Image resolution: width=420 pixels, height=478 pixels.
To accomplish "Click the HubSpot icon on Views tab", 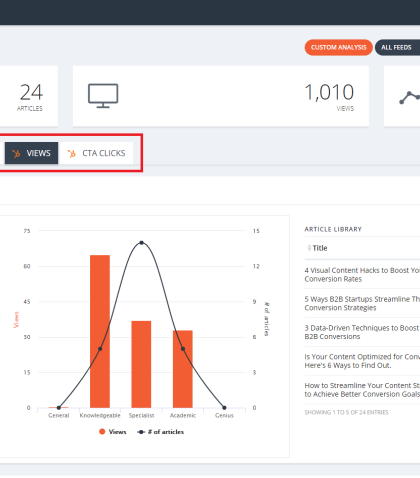I will point(16,153).
